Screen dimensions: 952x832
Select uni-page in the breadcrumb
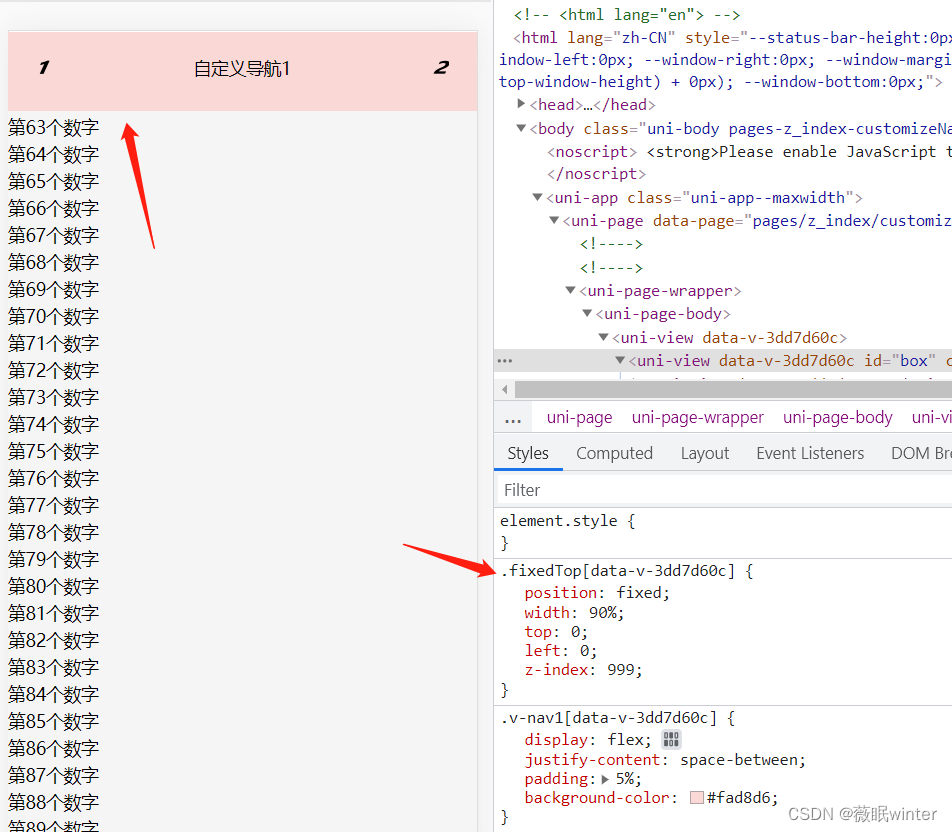pos(579,418)
